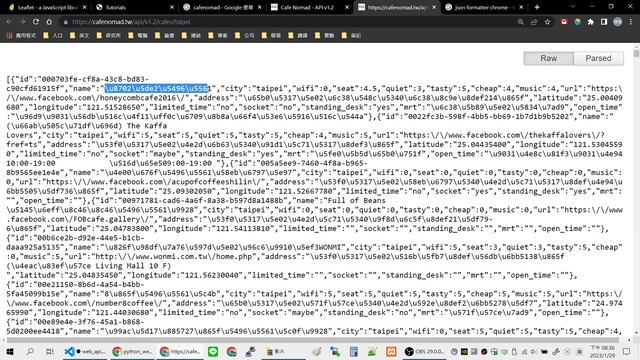Image resolution: width=640 pixels, height=360 pixels.
Task: Open the taskbar clock and date
Action: (x=602, y=351)
